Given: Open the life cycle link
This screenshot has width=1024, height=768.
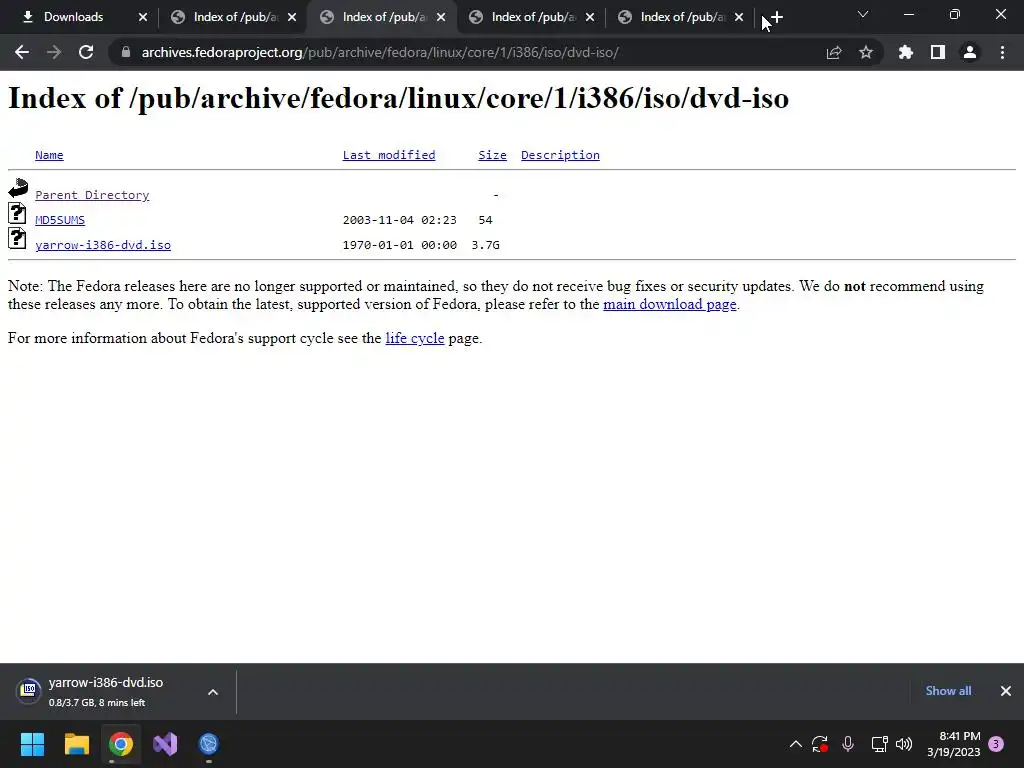Looking at the screenshot, I should pyautogui.click(x=415, y=338).
